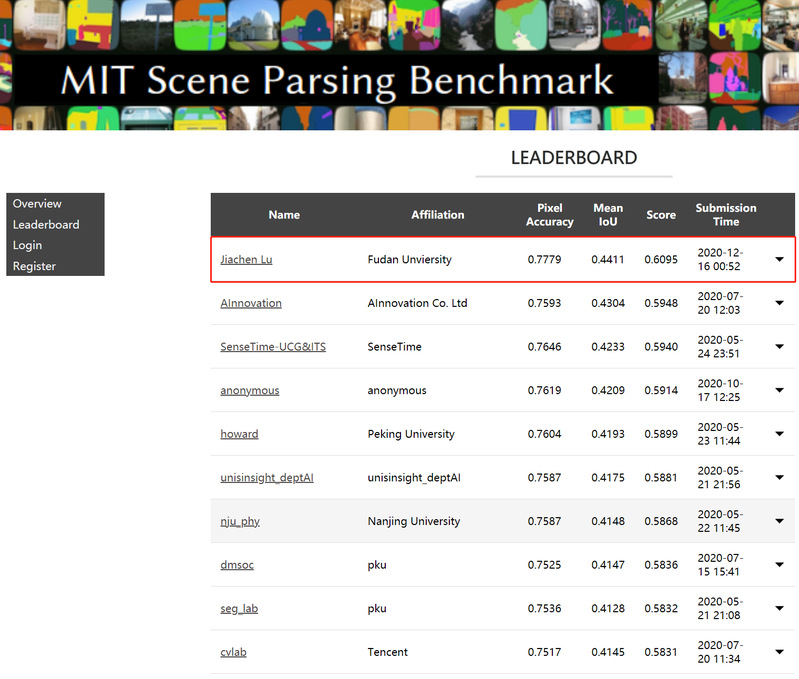Expand the SenseTime-UCG&ITS row arrow
This screenshot has width=799, height=679.
coord(780,347)
